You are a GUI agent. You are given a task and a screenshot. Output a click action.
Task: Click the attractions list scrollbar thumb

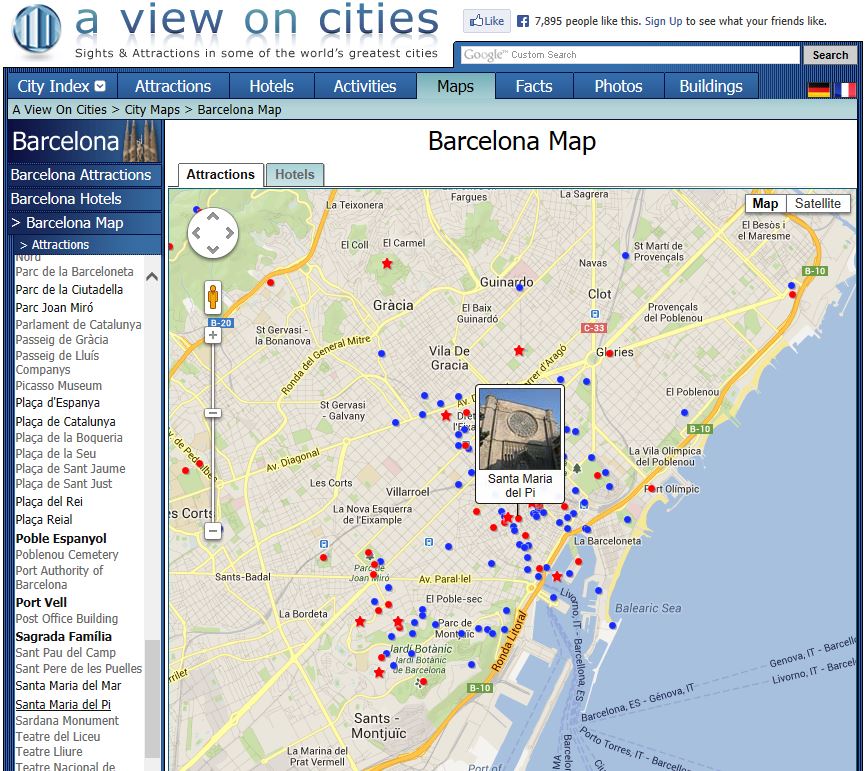tap(152, 699)
